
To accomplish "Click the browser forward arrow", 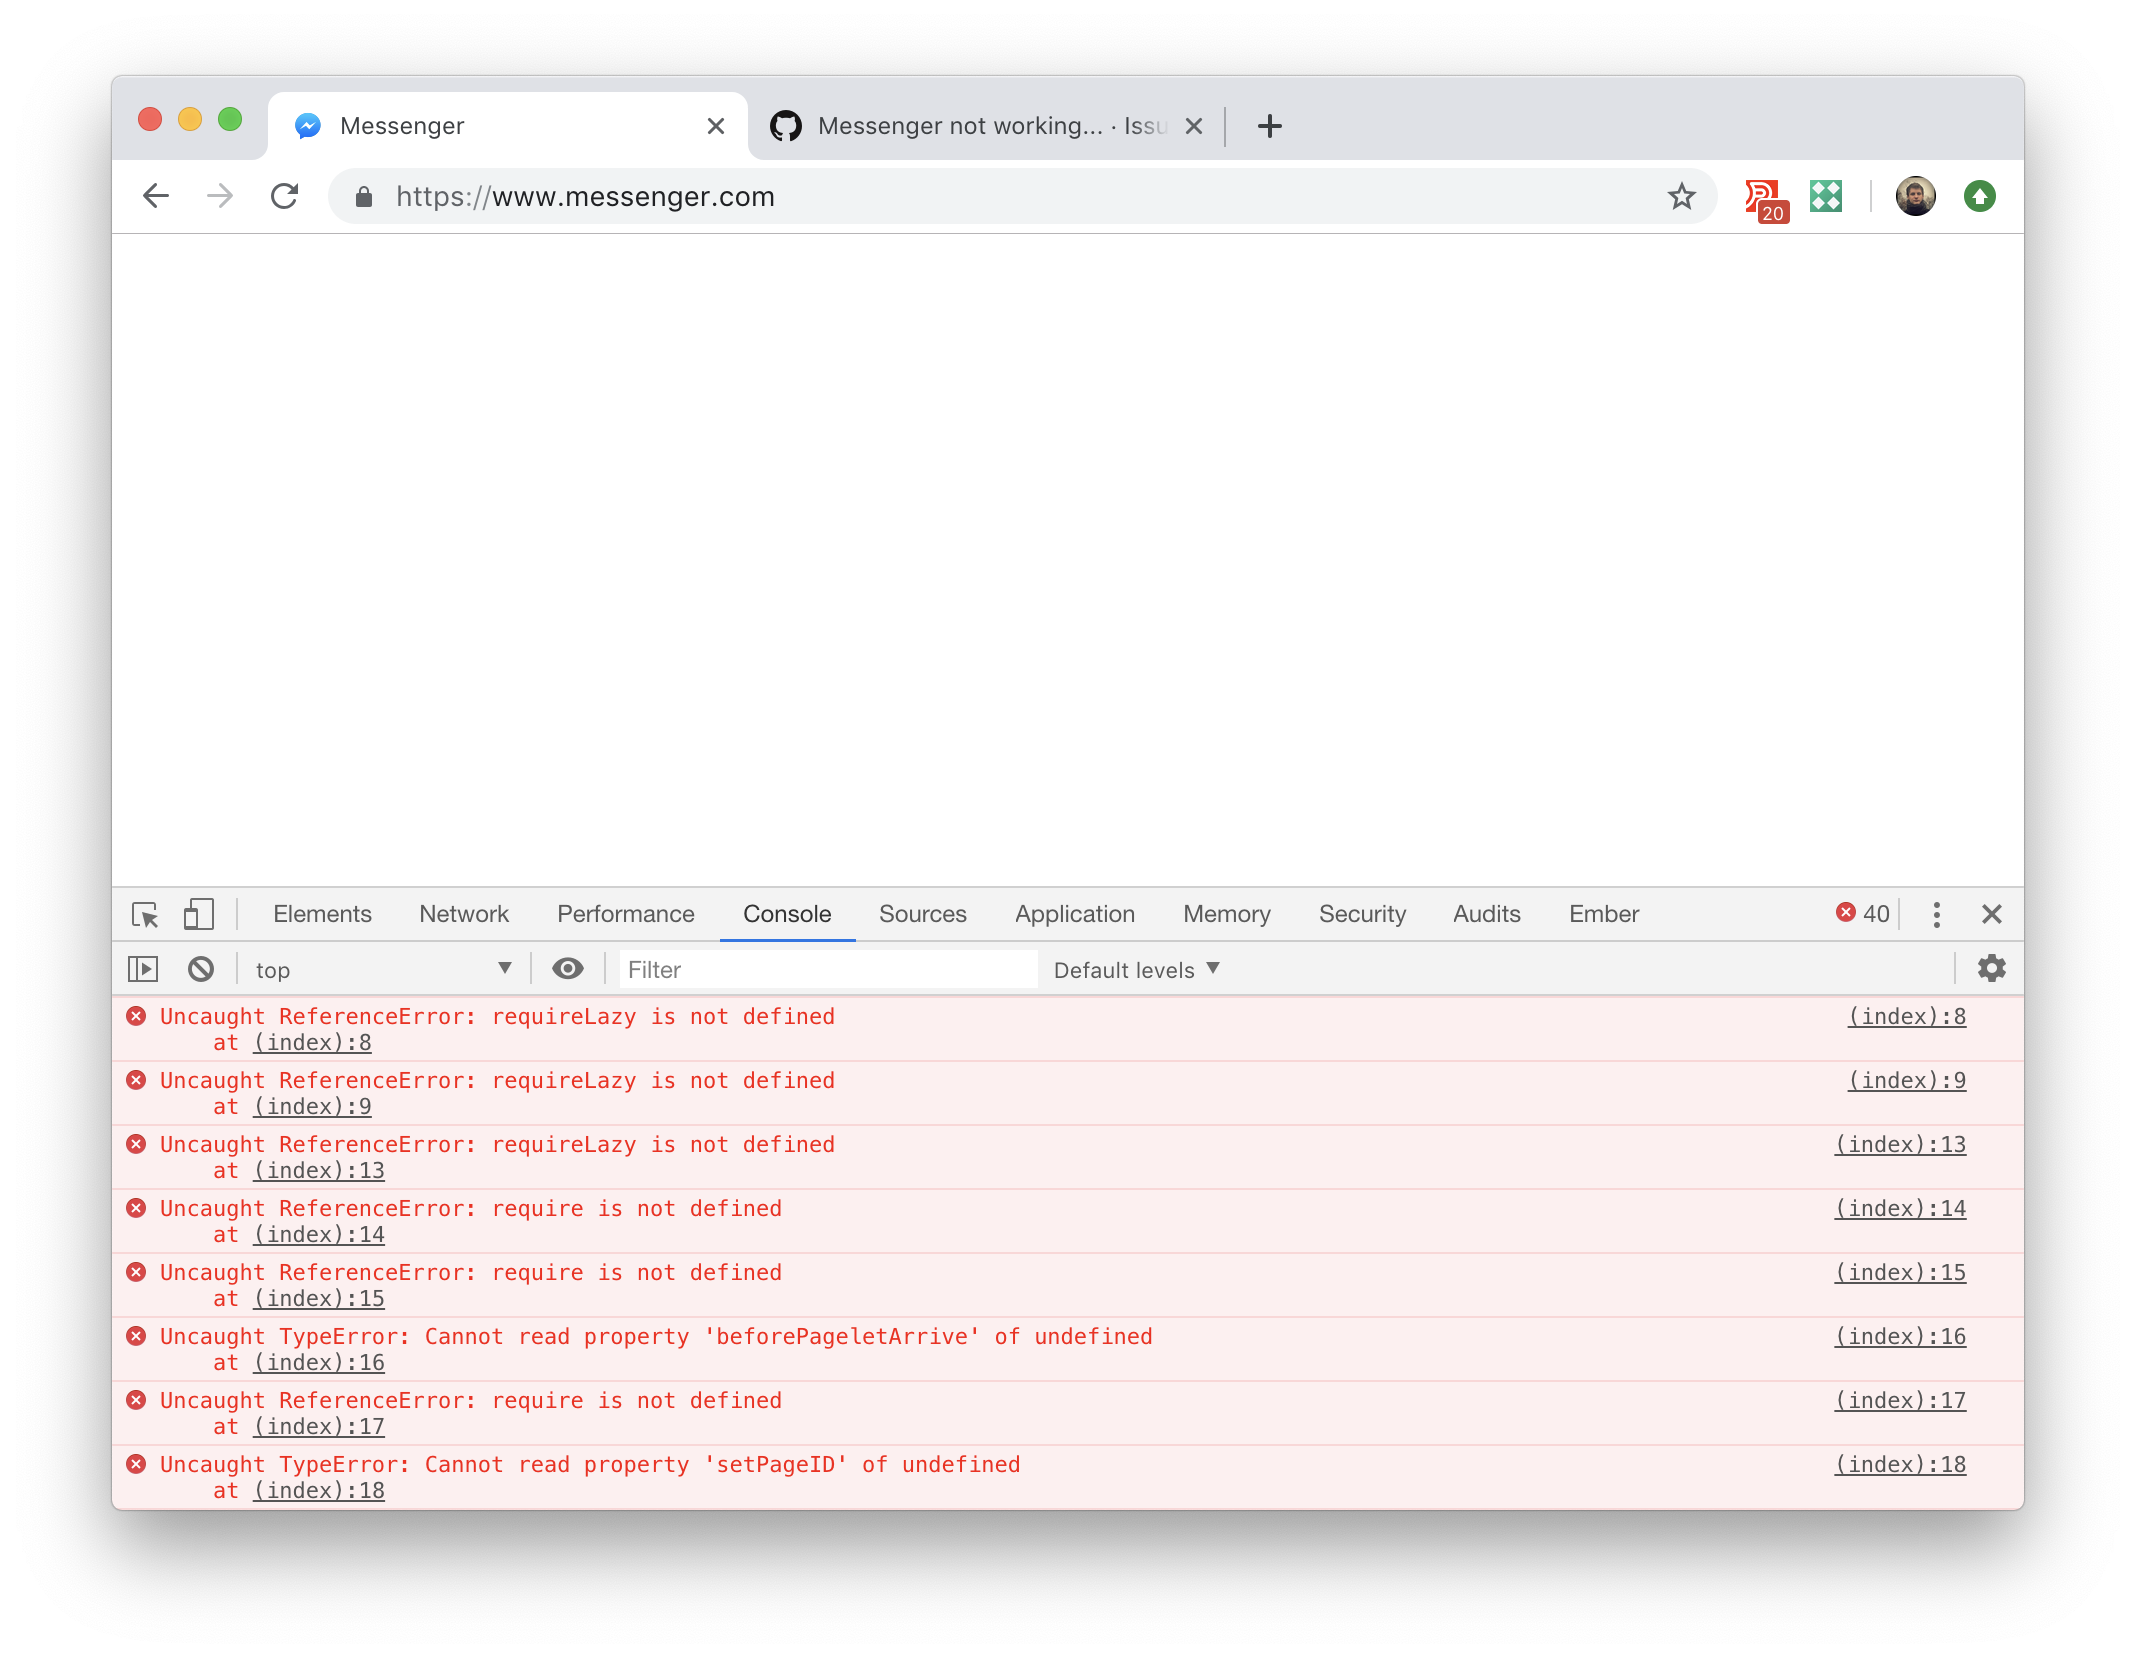I will (x=220, y=196).
